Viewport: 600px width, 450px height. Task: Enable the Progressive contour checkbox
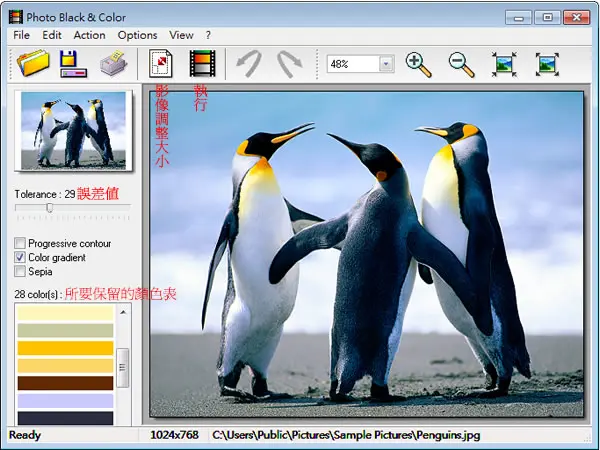point(20,243)
